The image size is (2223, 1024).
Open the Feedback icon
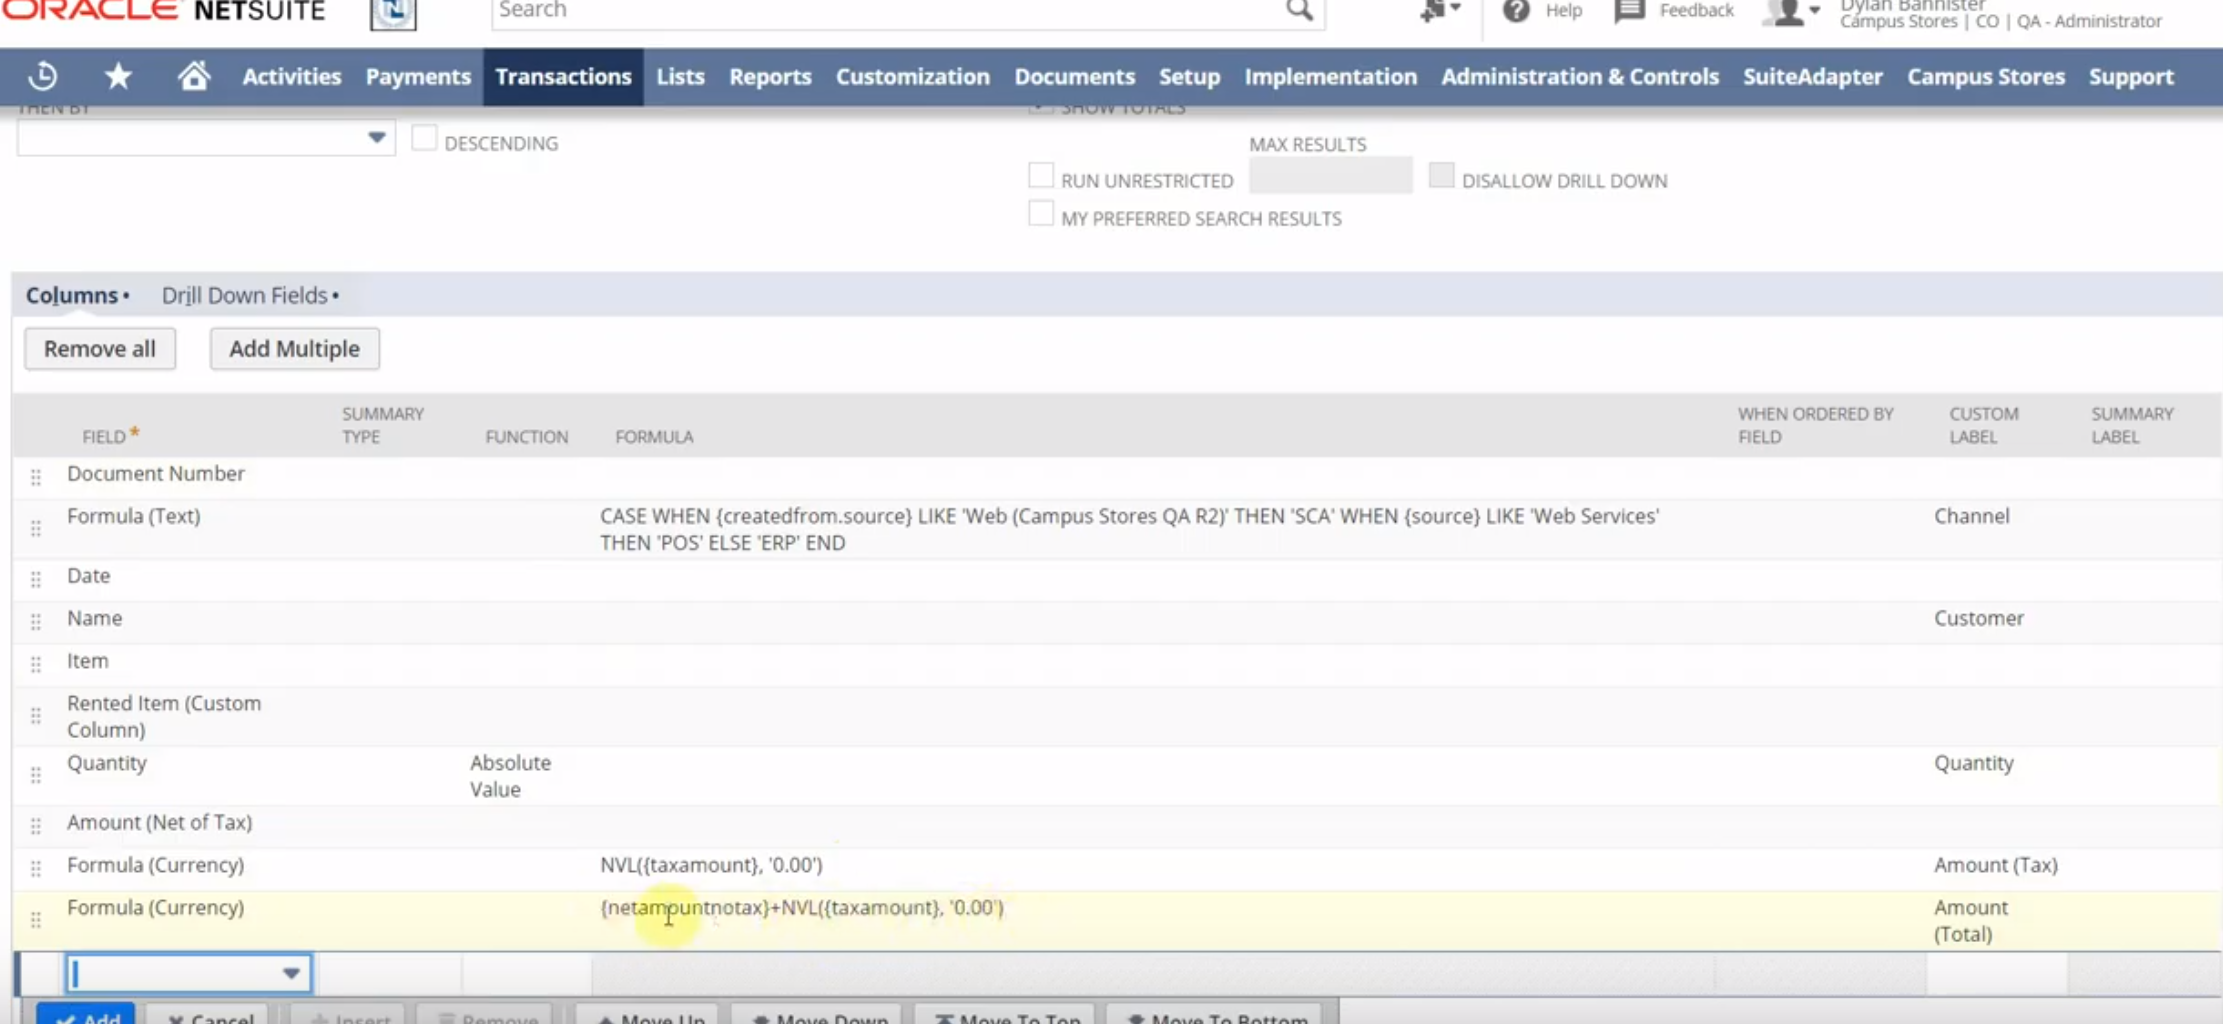tap(1628, 10)
